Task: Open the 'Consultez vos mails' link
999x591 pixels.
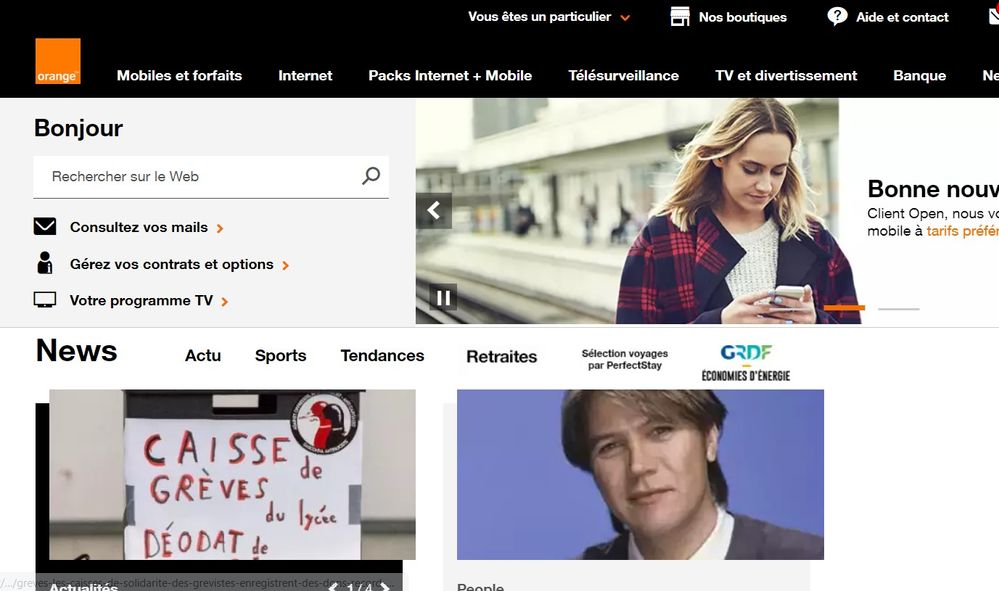Action: 139,227
